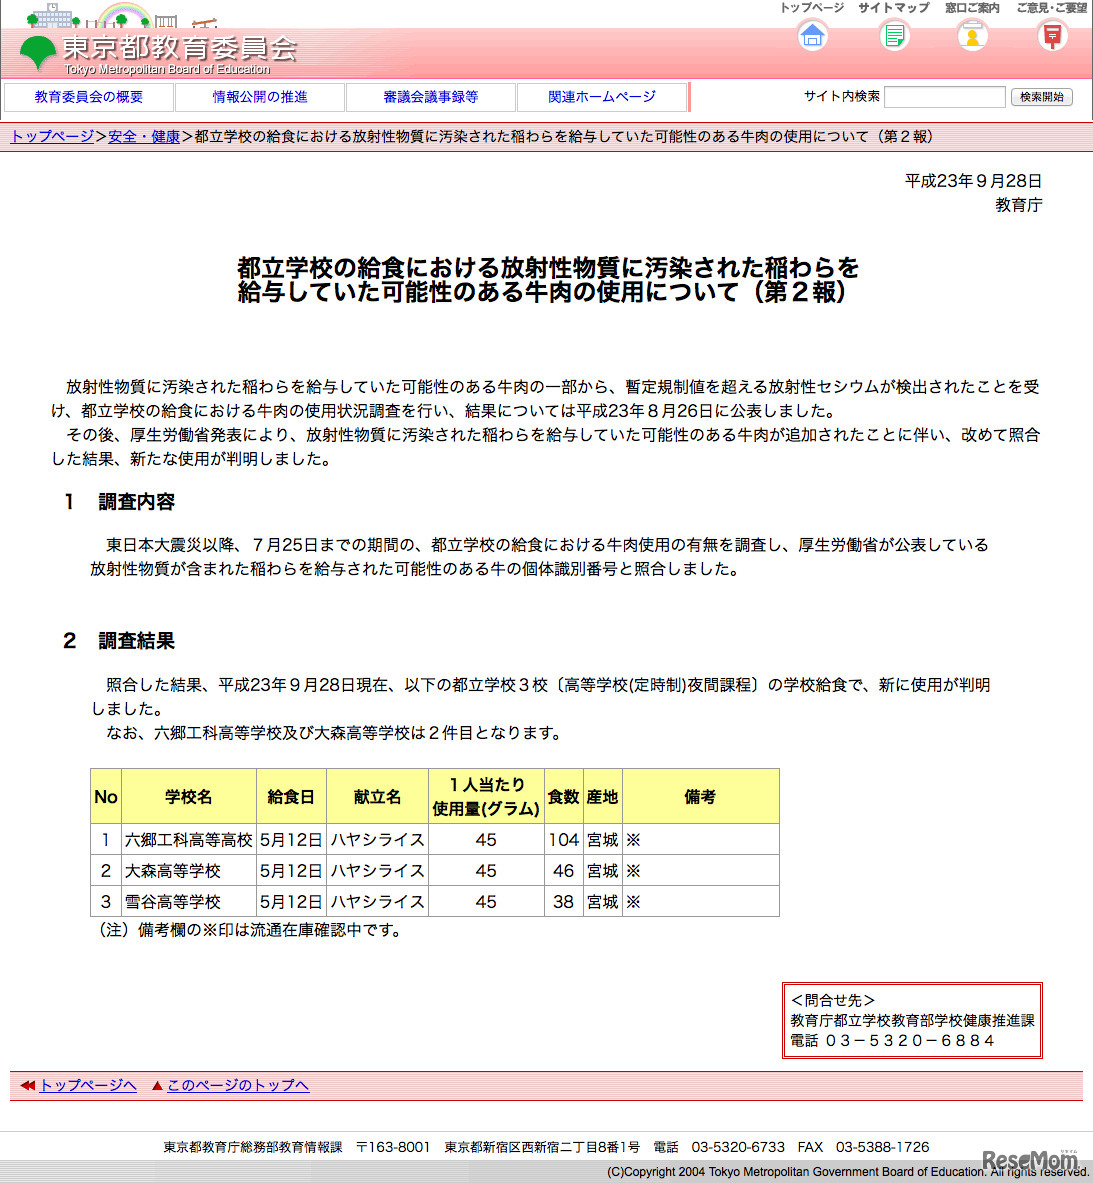Viewport: 1093px width, 1183px height.
Task: Click the 窓口ご案内 information desk icon
Action: click(972, 36)
